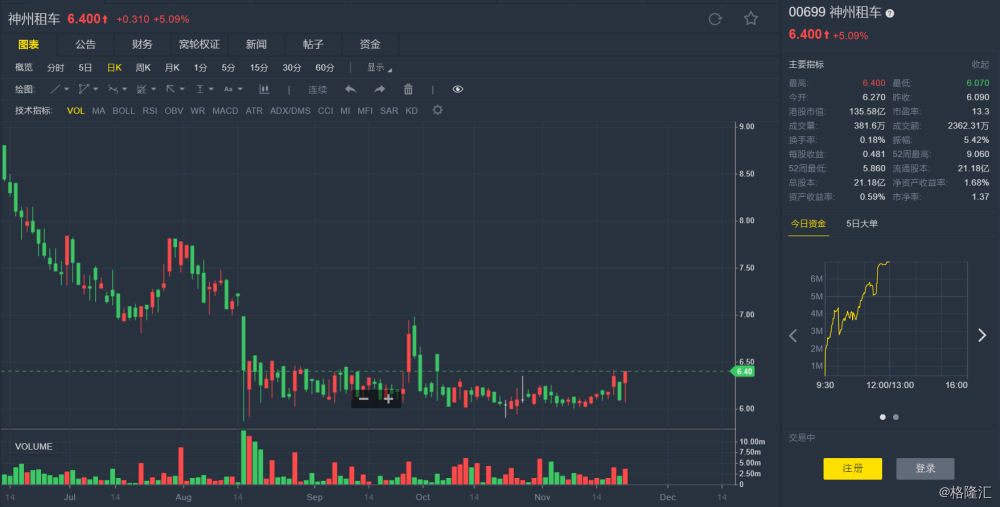This screenshot has height=507, width=1000.
Task: Expand arrow marker tool dropdown arrow
Action: coord(182,89)
